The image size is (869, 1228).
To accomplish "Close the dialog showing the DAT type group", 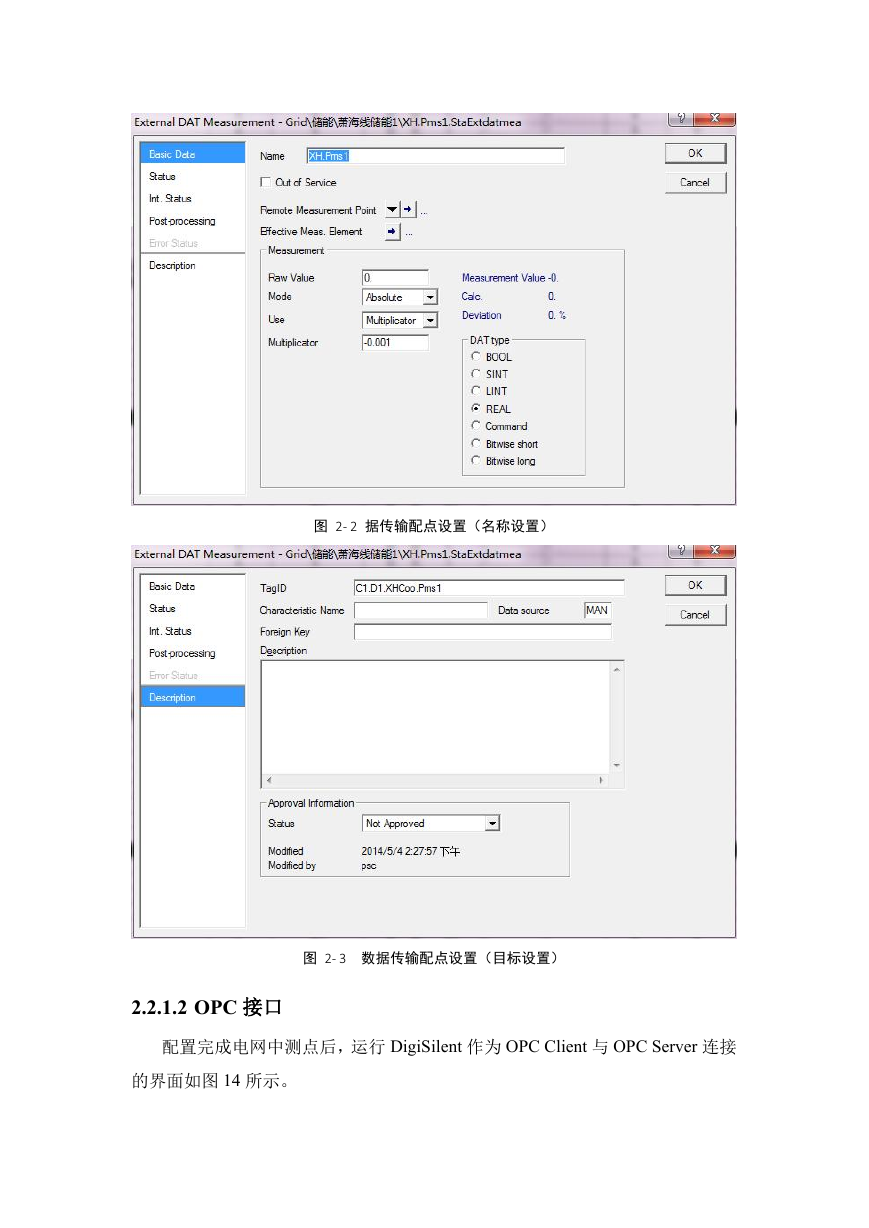I will (714, 119).
